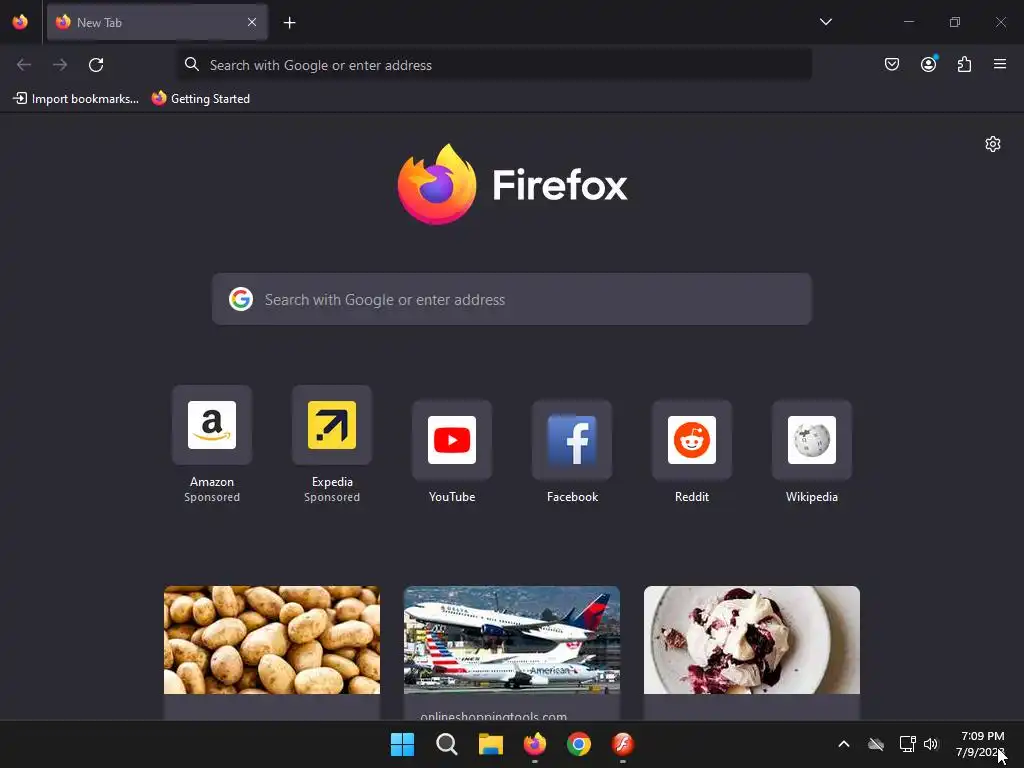Select the New Tab tab

[x=157, y=22]
